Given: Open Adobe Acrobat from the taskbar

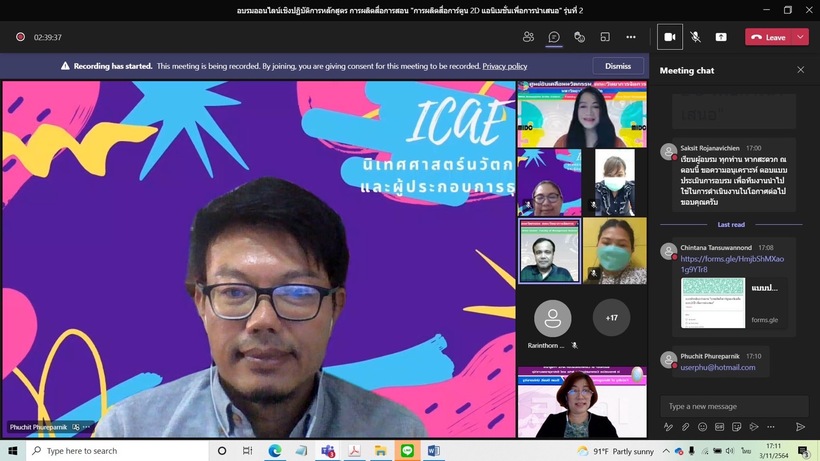Looking at the screenshot, I should (355, 451).
